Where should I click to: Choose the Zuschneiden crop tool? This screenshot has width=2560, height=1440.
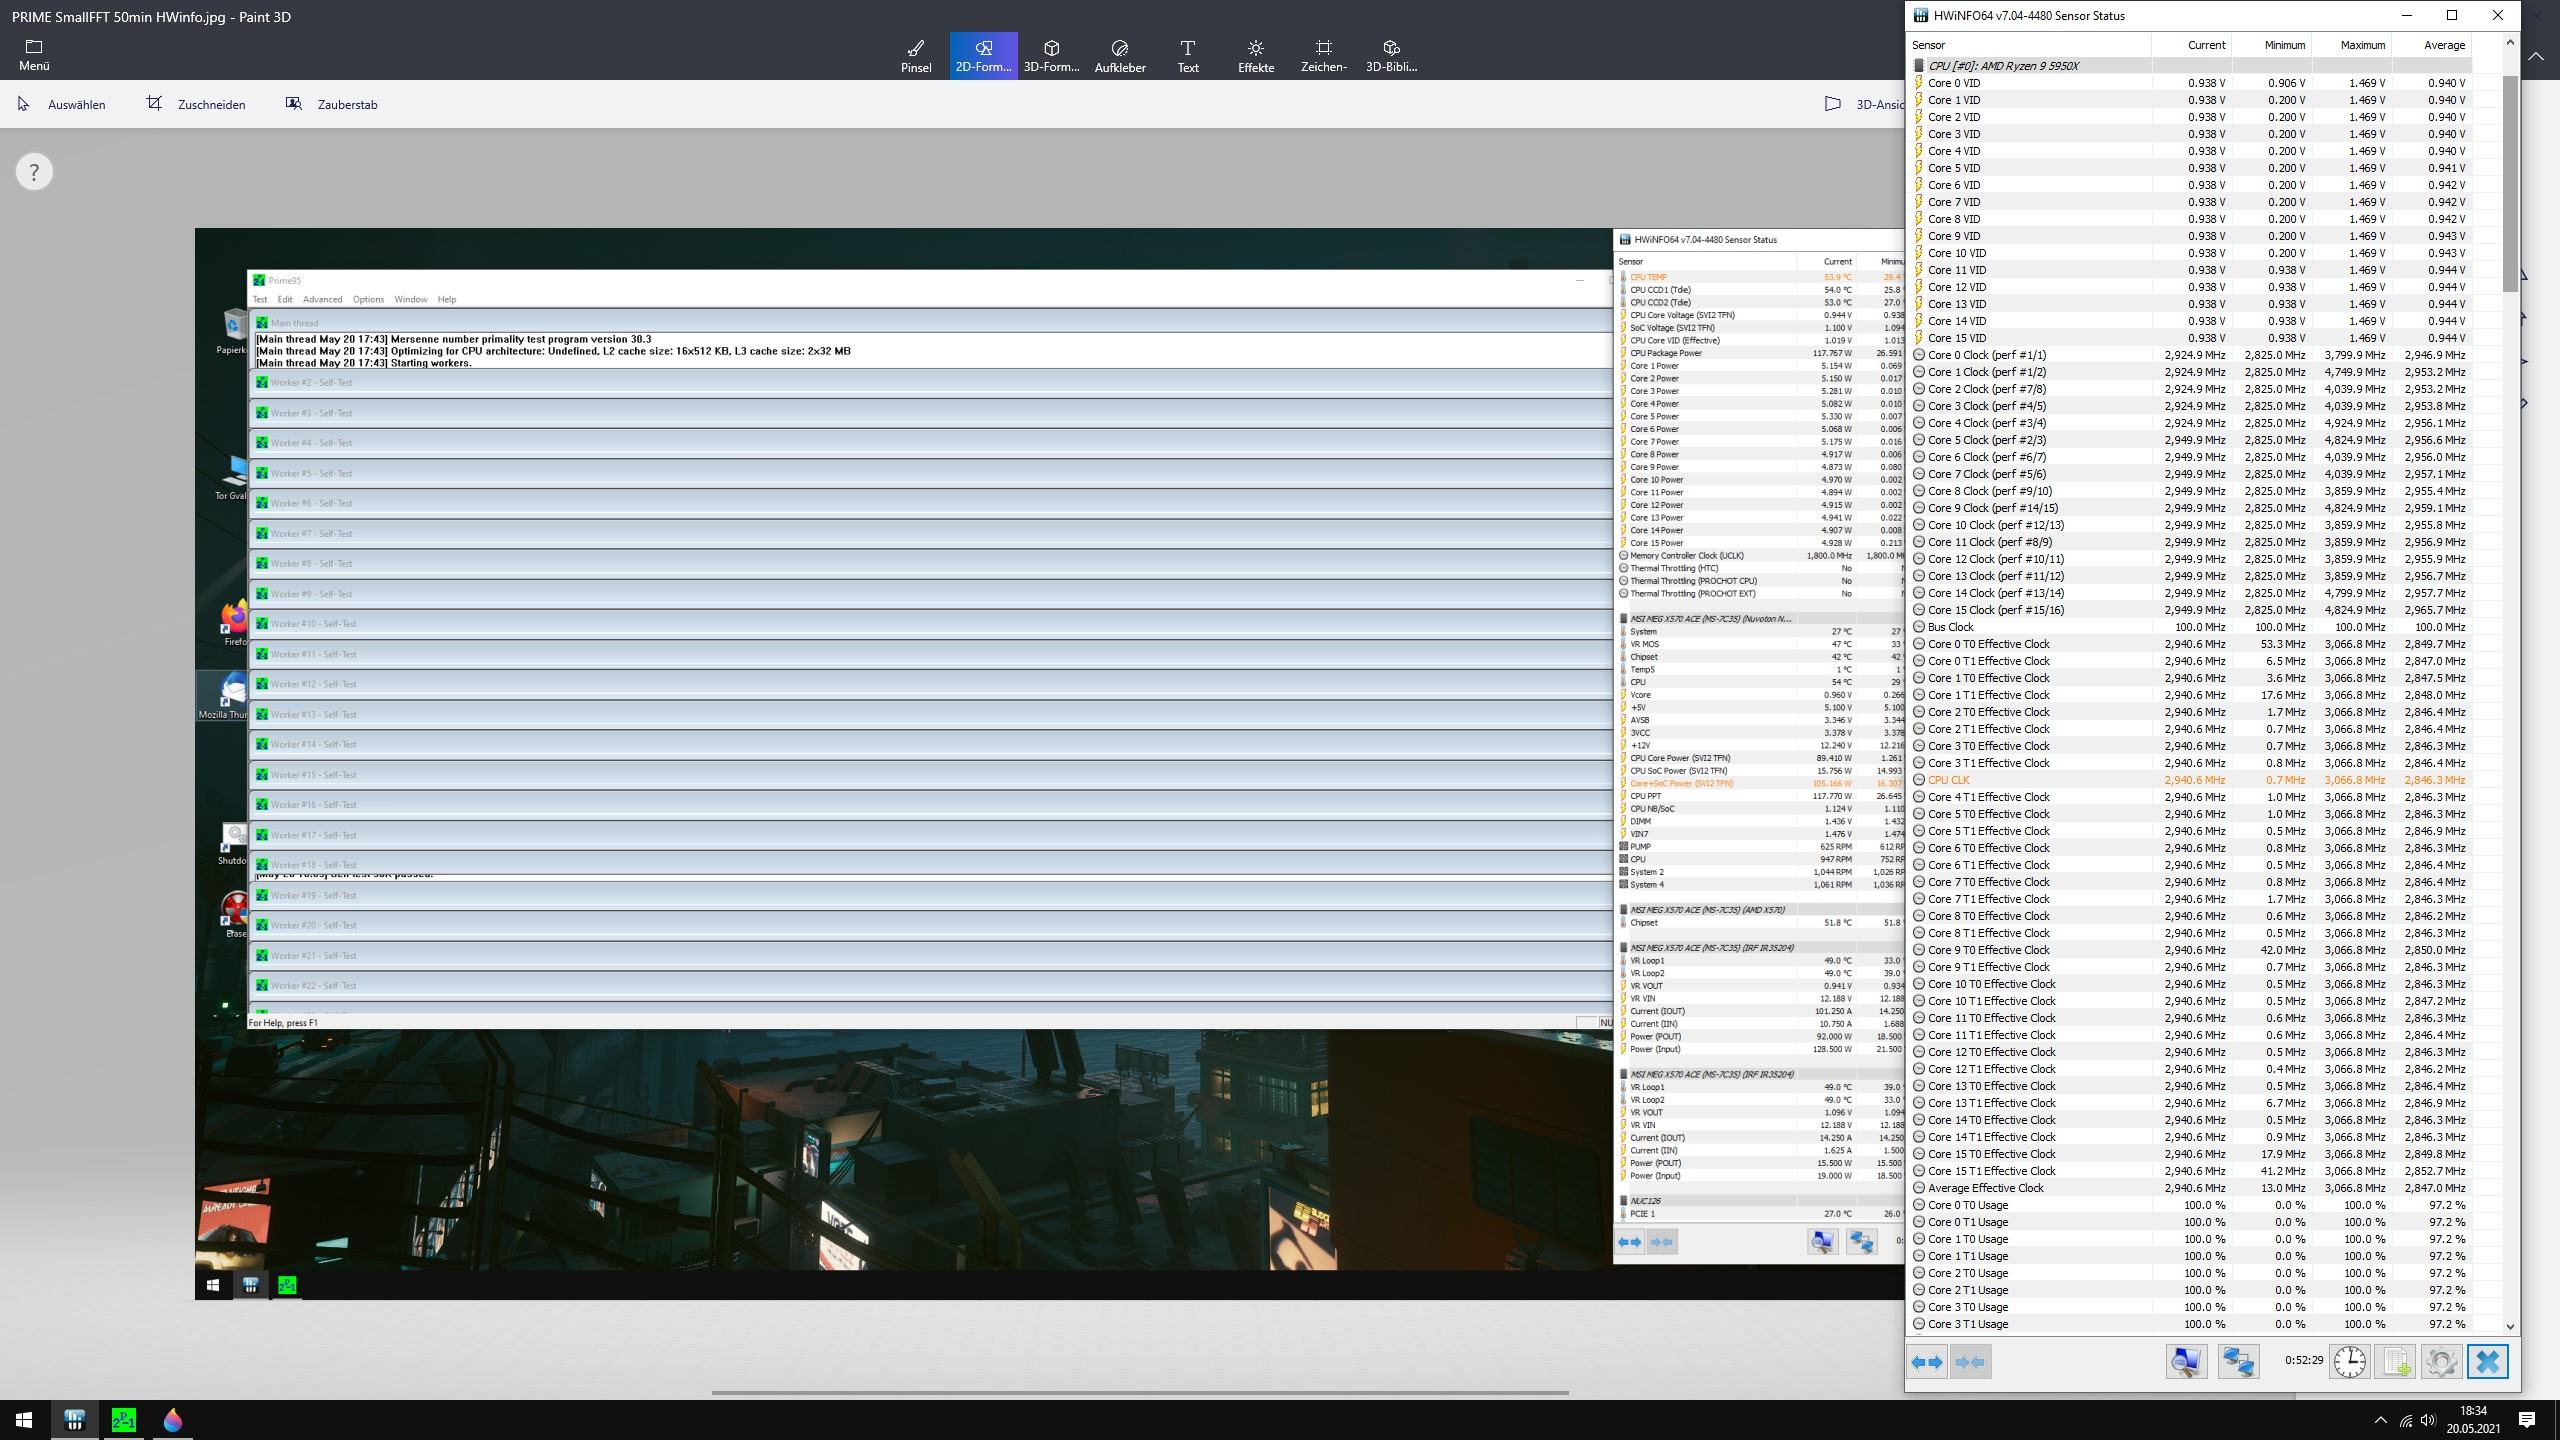point(196,104)
